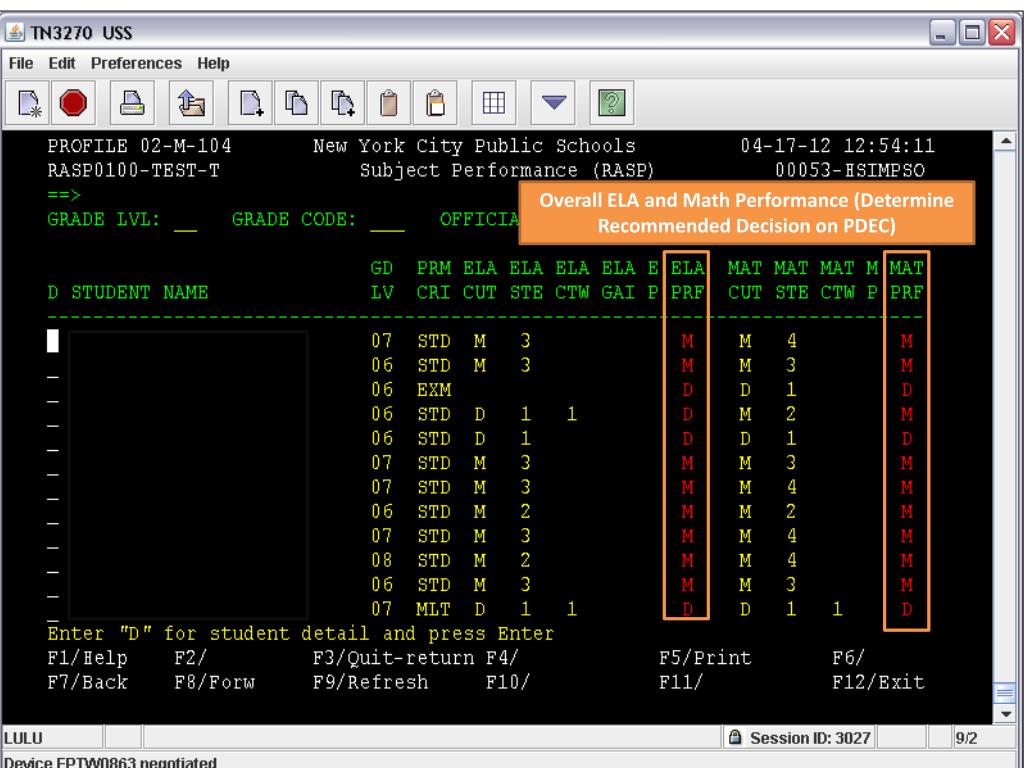
Task: Open the Preferences menu
Action: click(x=136, y=63)
